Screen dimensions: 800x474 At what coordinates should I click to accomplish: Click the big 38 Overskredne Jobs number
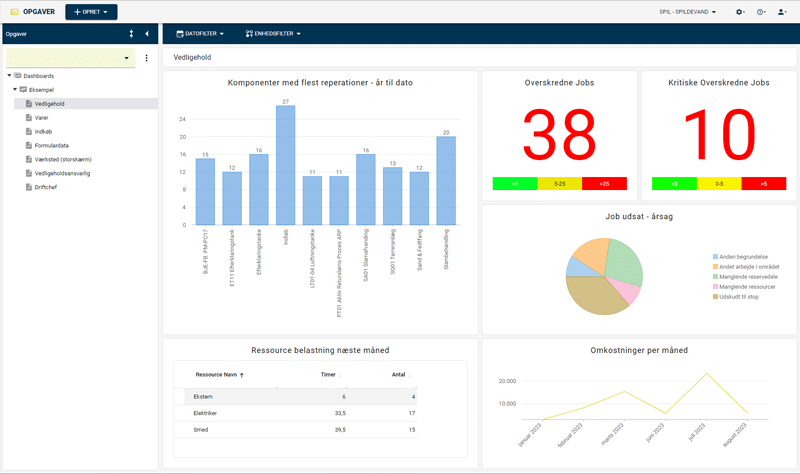[x=559, y=135]
